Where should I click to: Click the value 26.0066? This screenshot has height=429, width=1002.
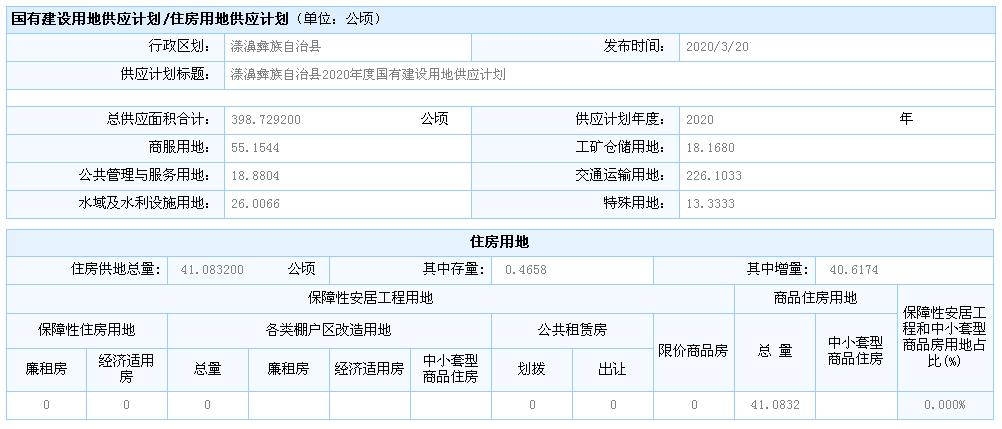click(255, 204)
